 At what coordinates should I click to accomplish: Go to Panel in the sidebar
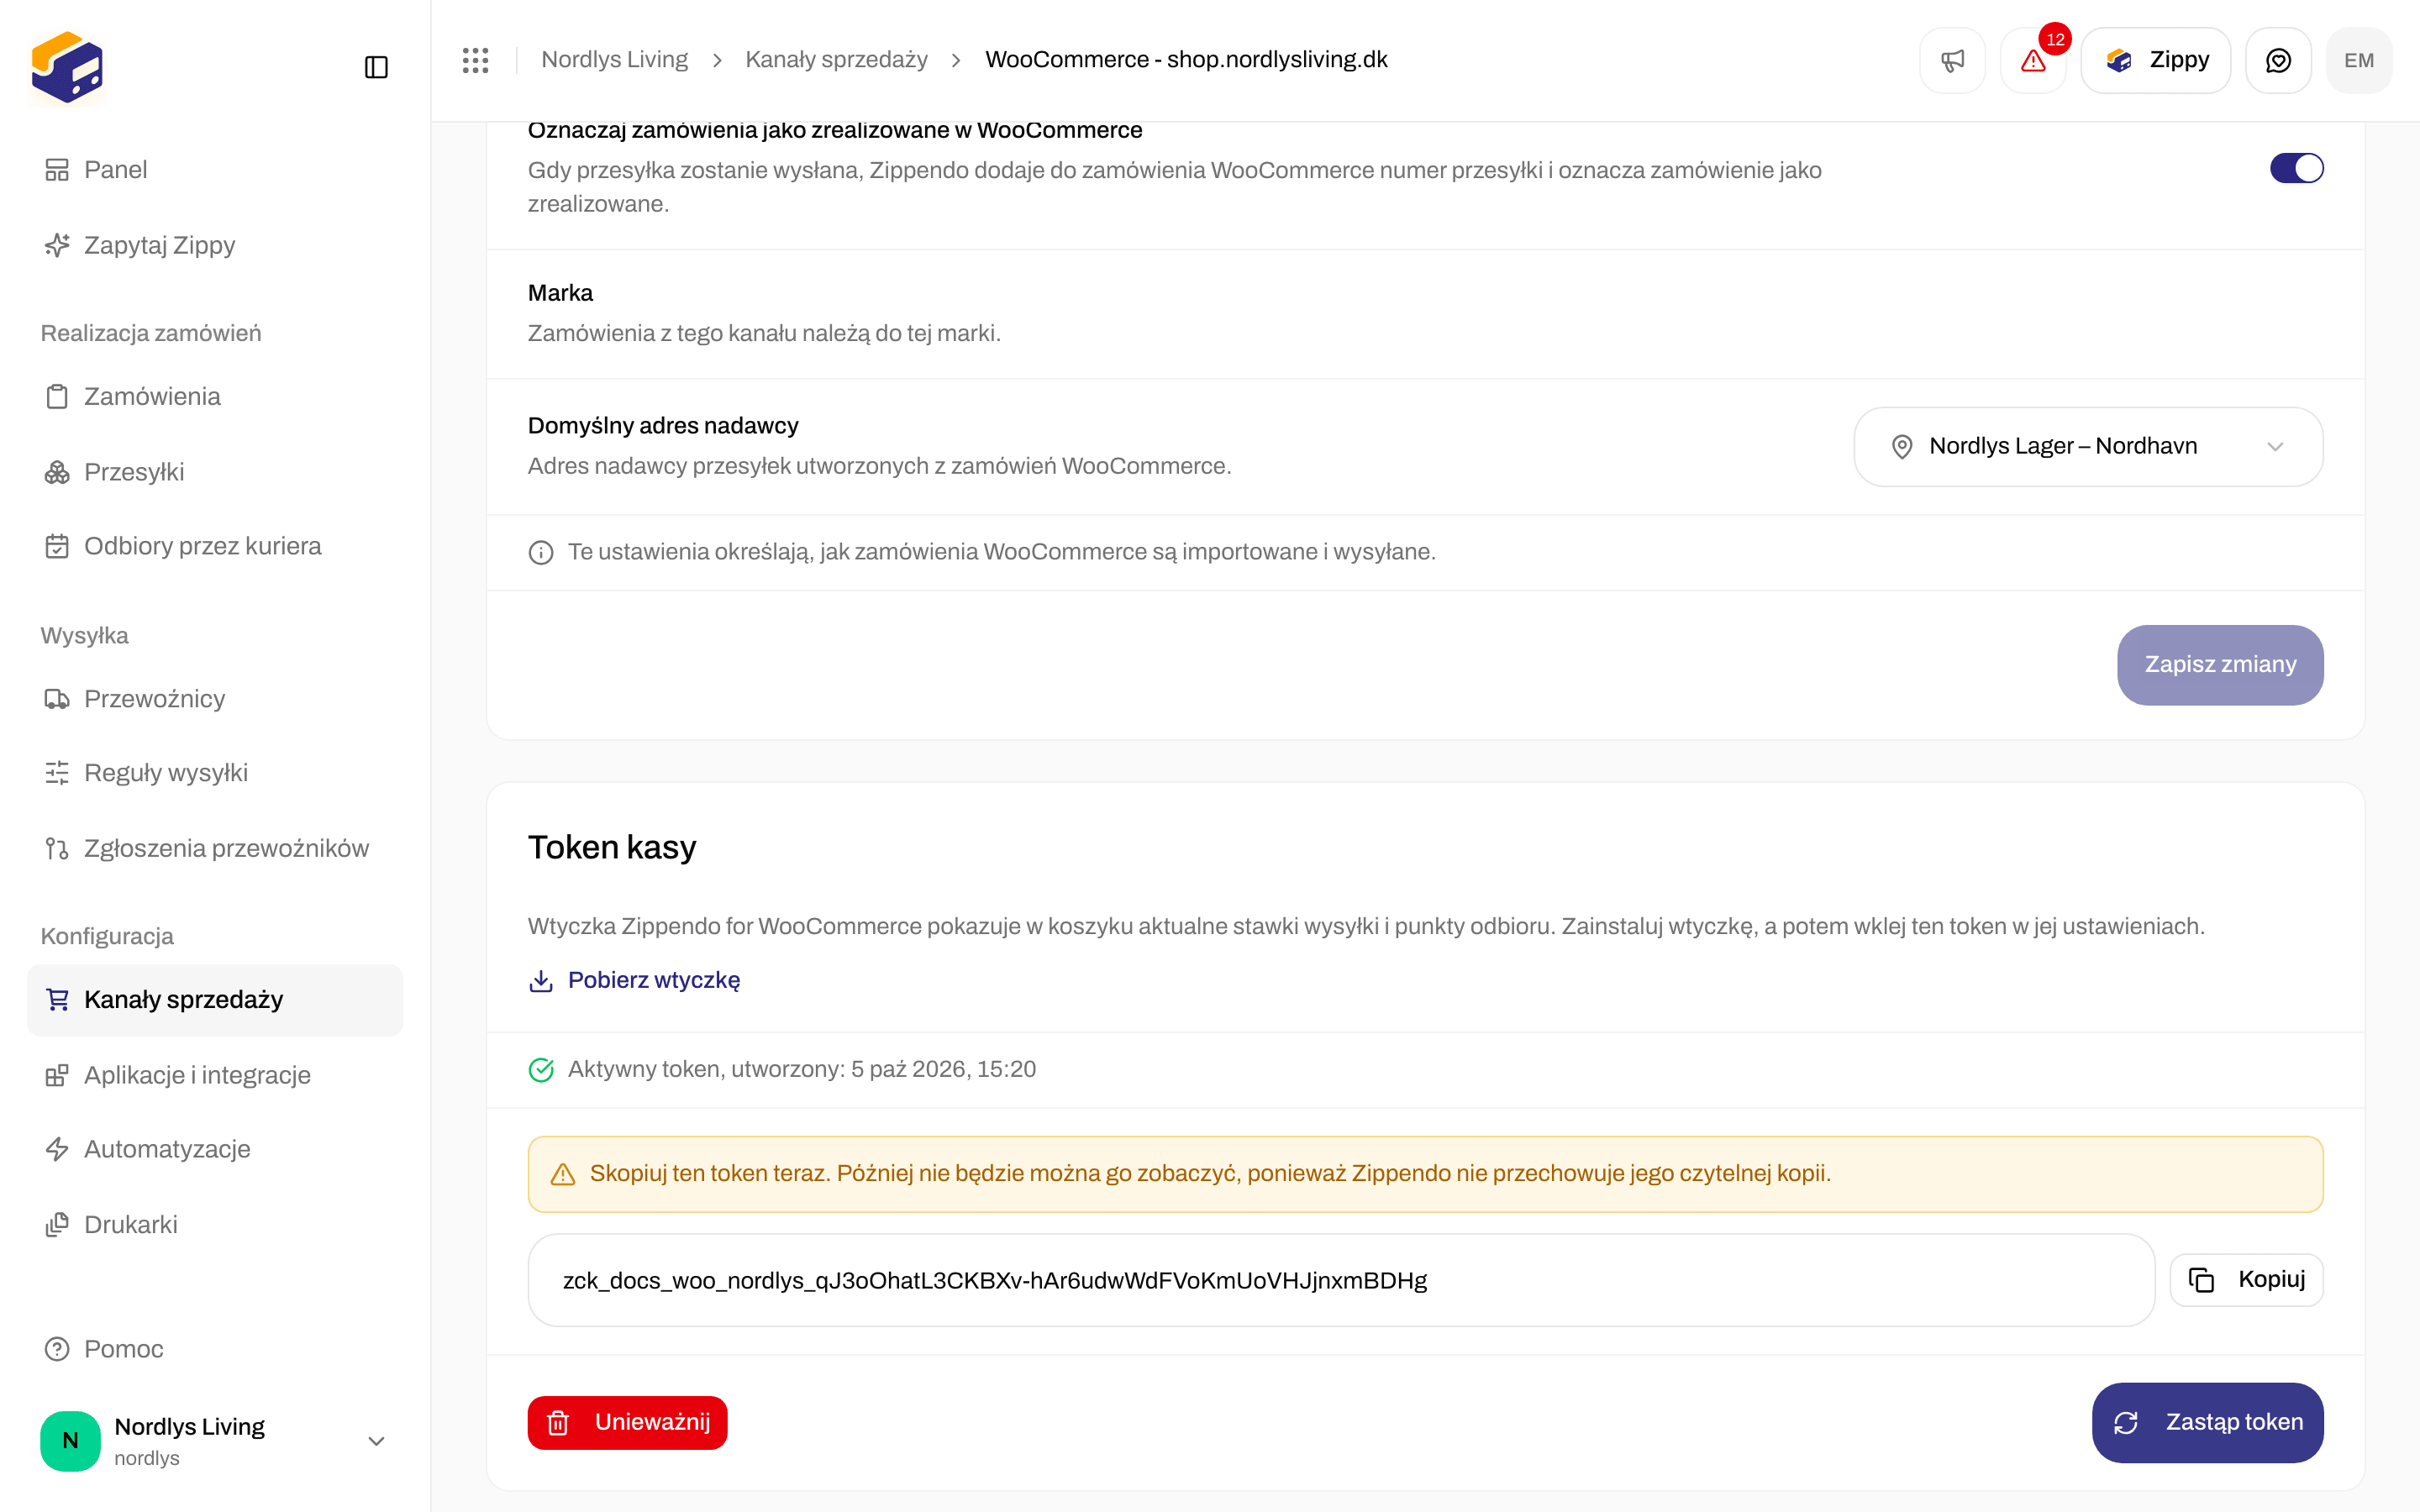point(214,170)
